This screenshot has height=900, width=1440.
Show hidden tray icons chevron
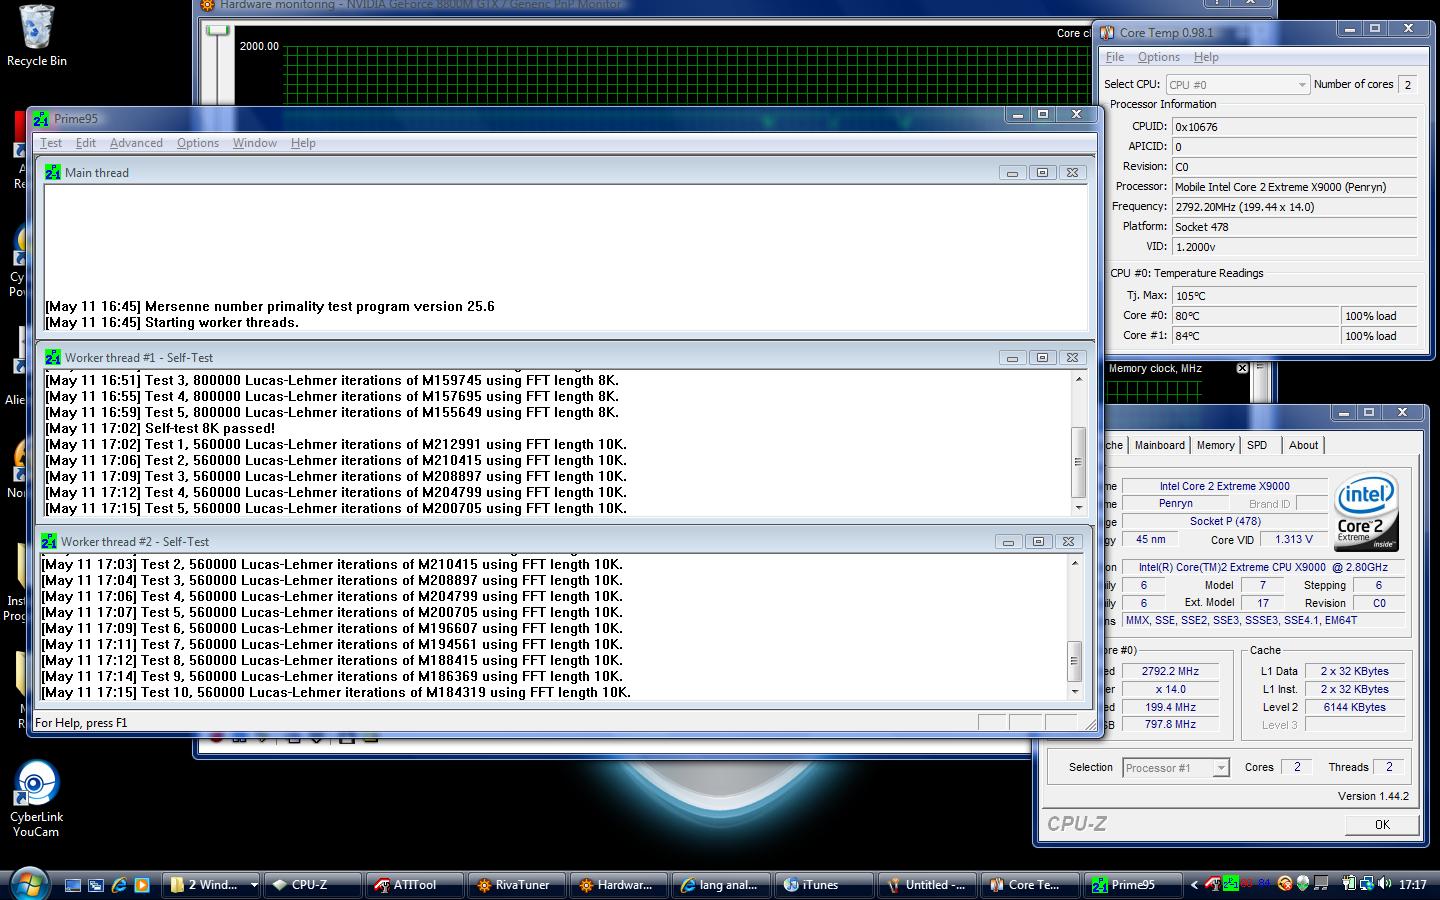pos(1193,885)
